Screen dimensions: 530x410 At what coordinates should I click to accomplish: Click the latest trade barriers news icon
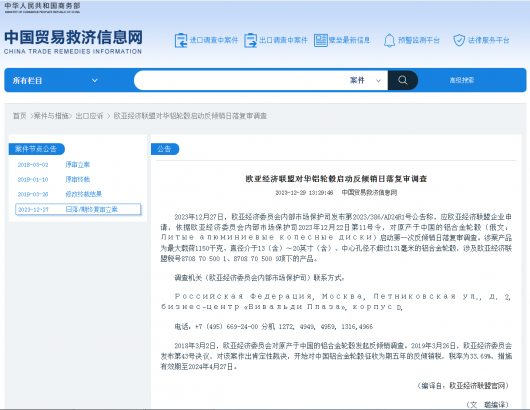[x=320, y=41]
